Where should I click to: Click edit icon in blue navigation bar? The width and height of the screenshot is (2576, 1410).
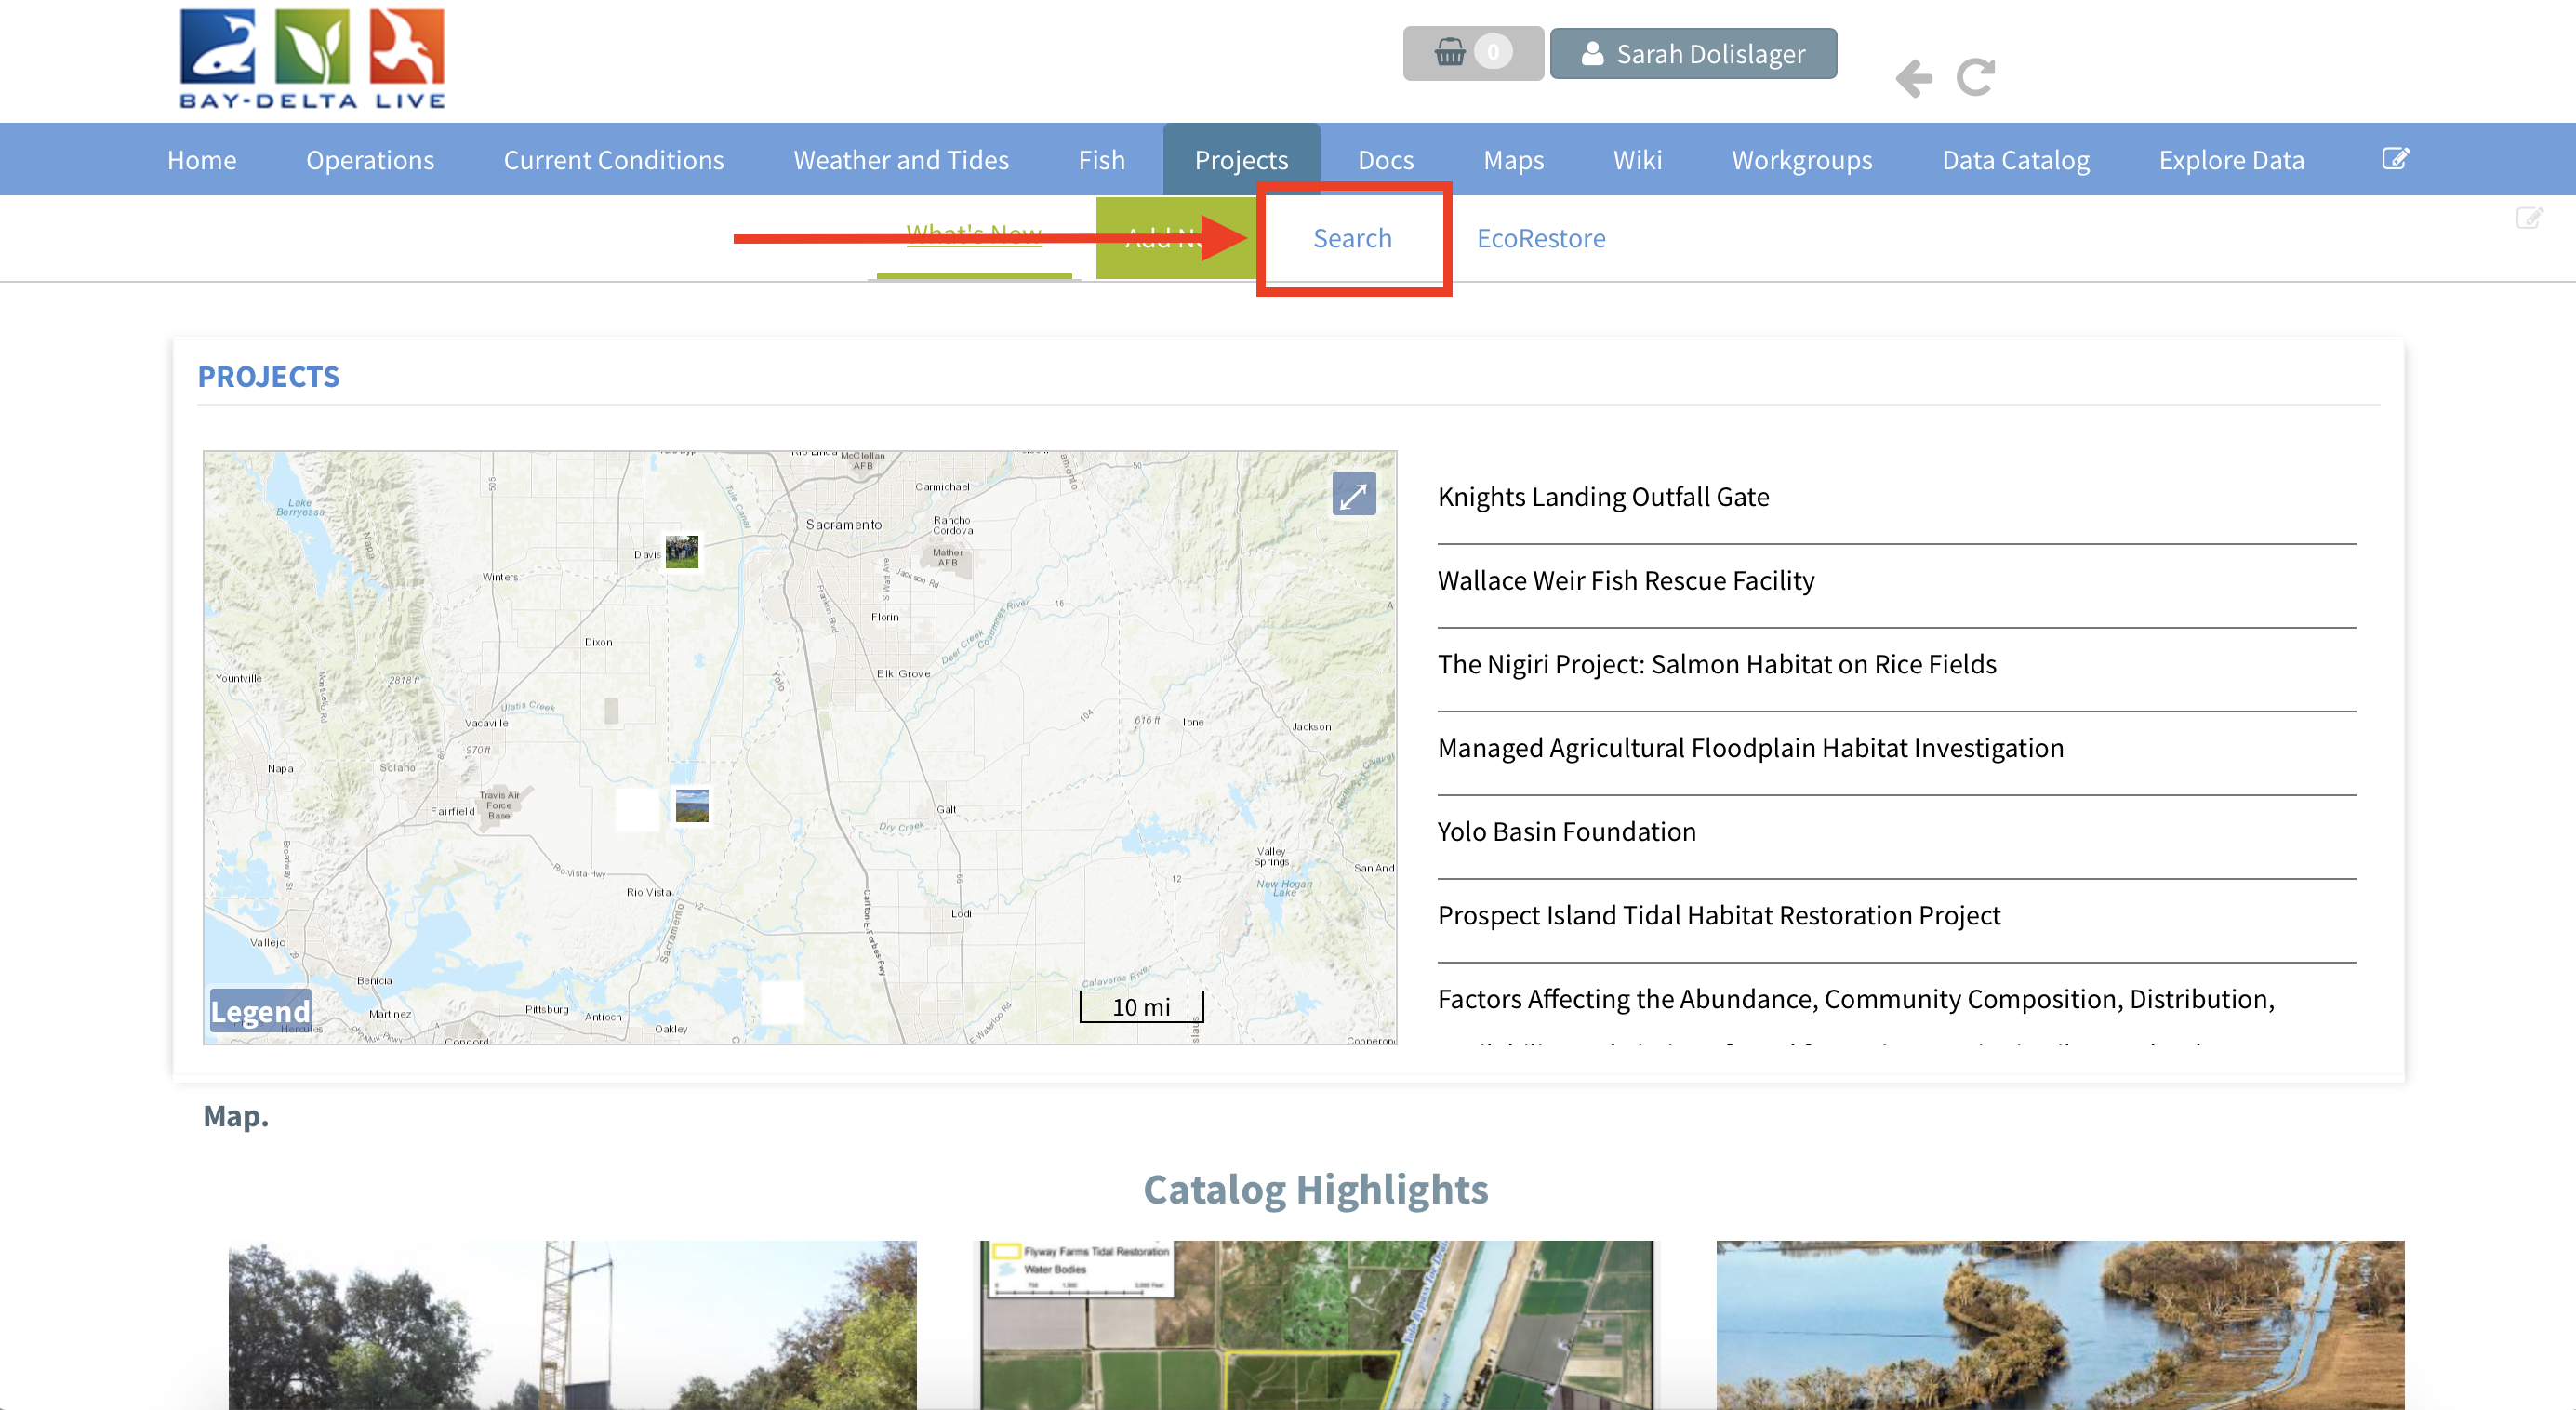(x=2395, y=159)
